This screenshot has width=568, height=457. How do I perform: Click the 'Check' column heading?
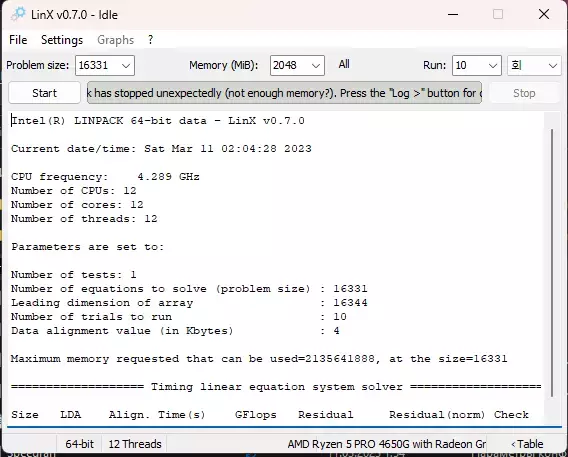coord(511,415)
